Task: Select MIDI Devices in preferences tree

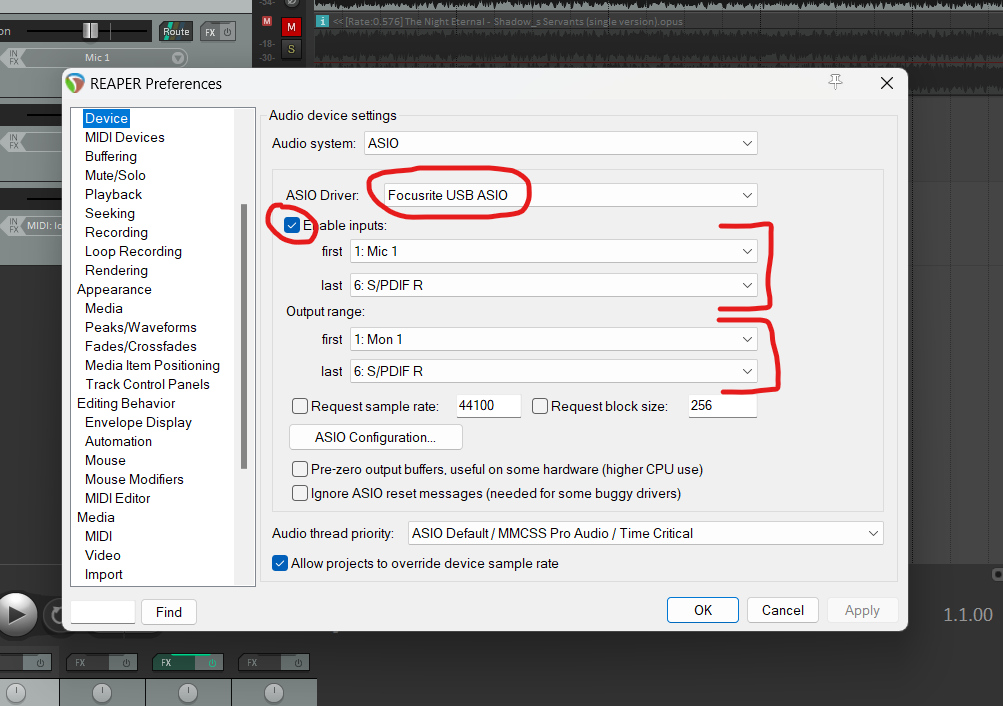Action: [124, 137]
